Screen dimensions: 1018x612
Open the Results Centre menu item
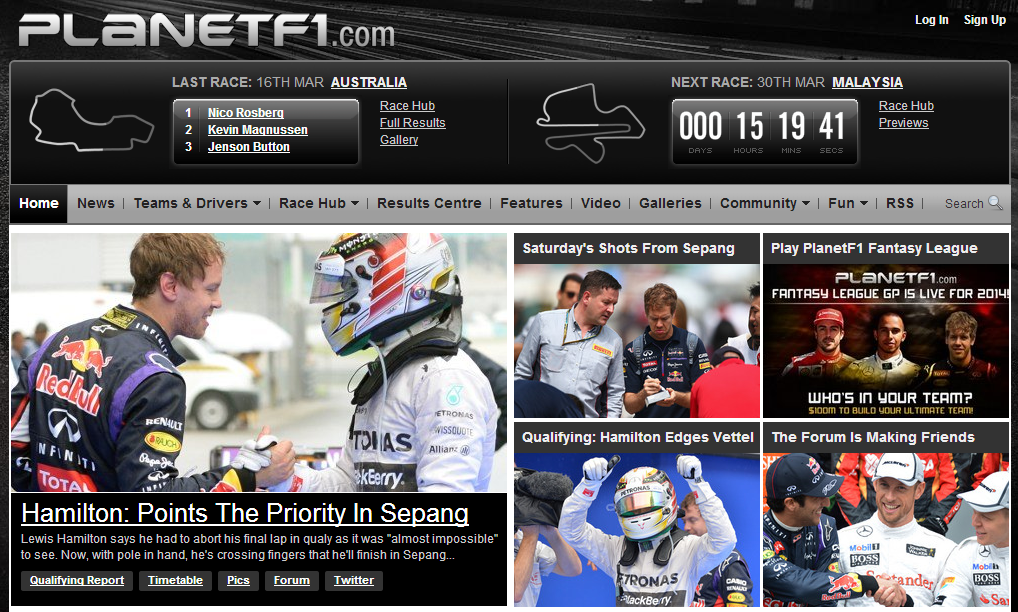tap(429, 203)
